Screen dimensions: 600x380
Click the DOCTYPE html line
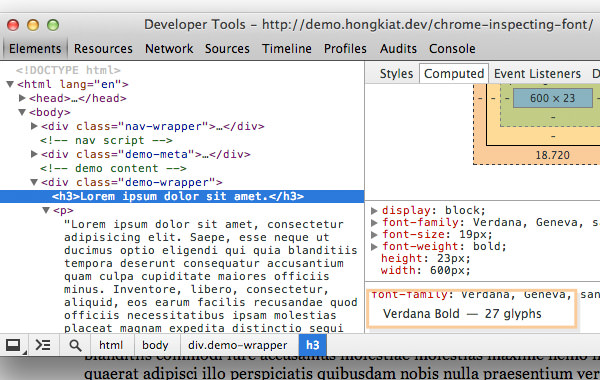point(68,70)
